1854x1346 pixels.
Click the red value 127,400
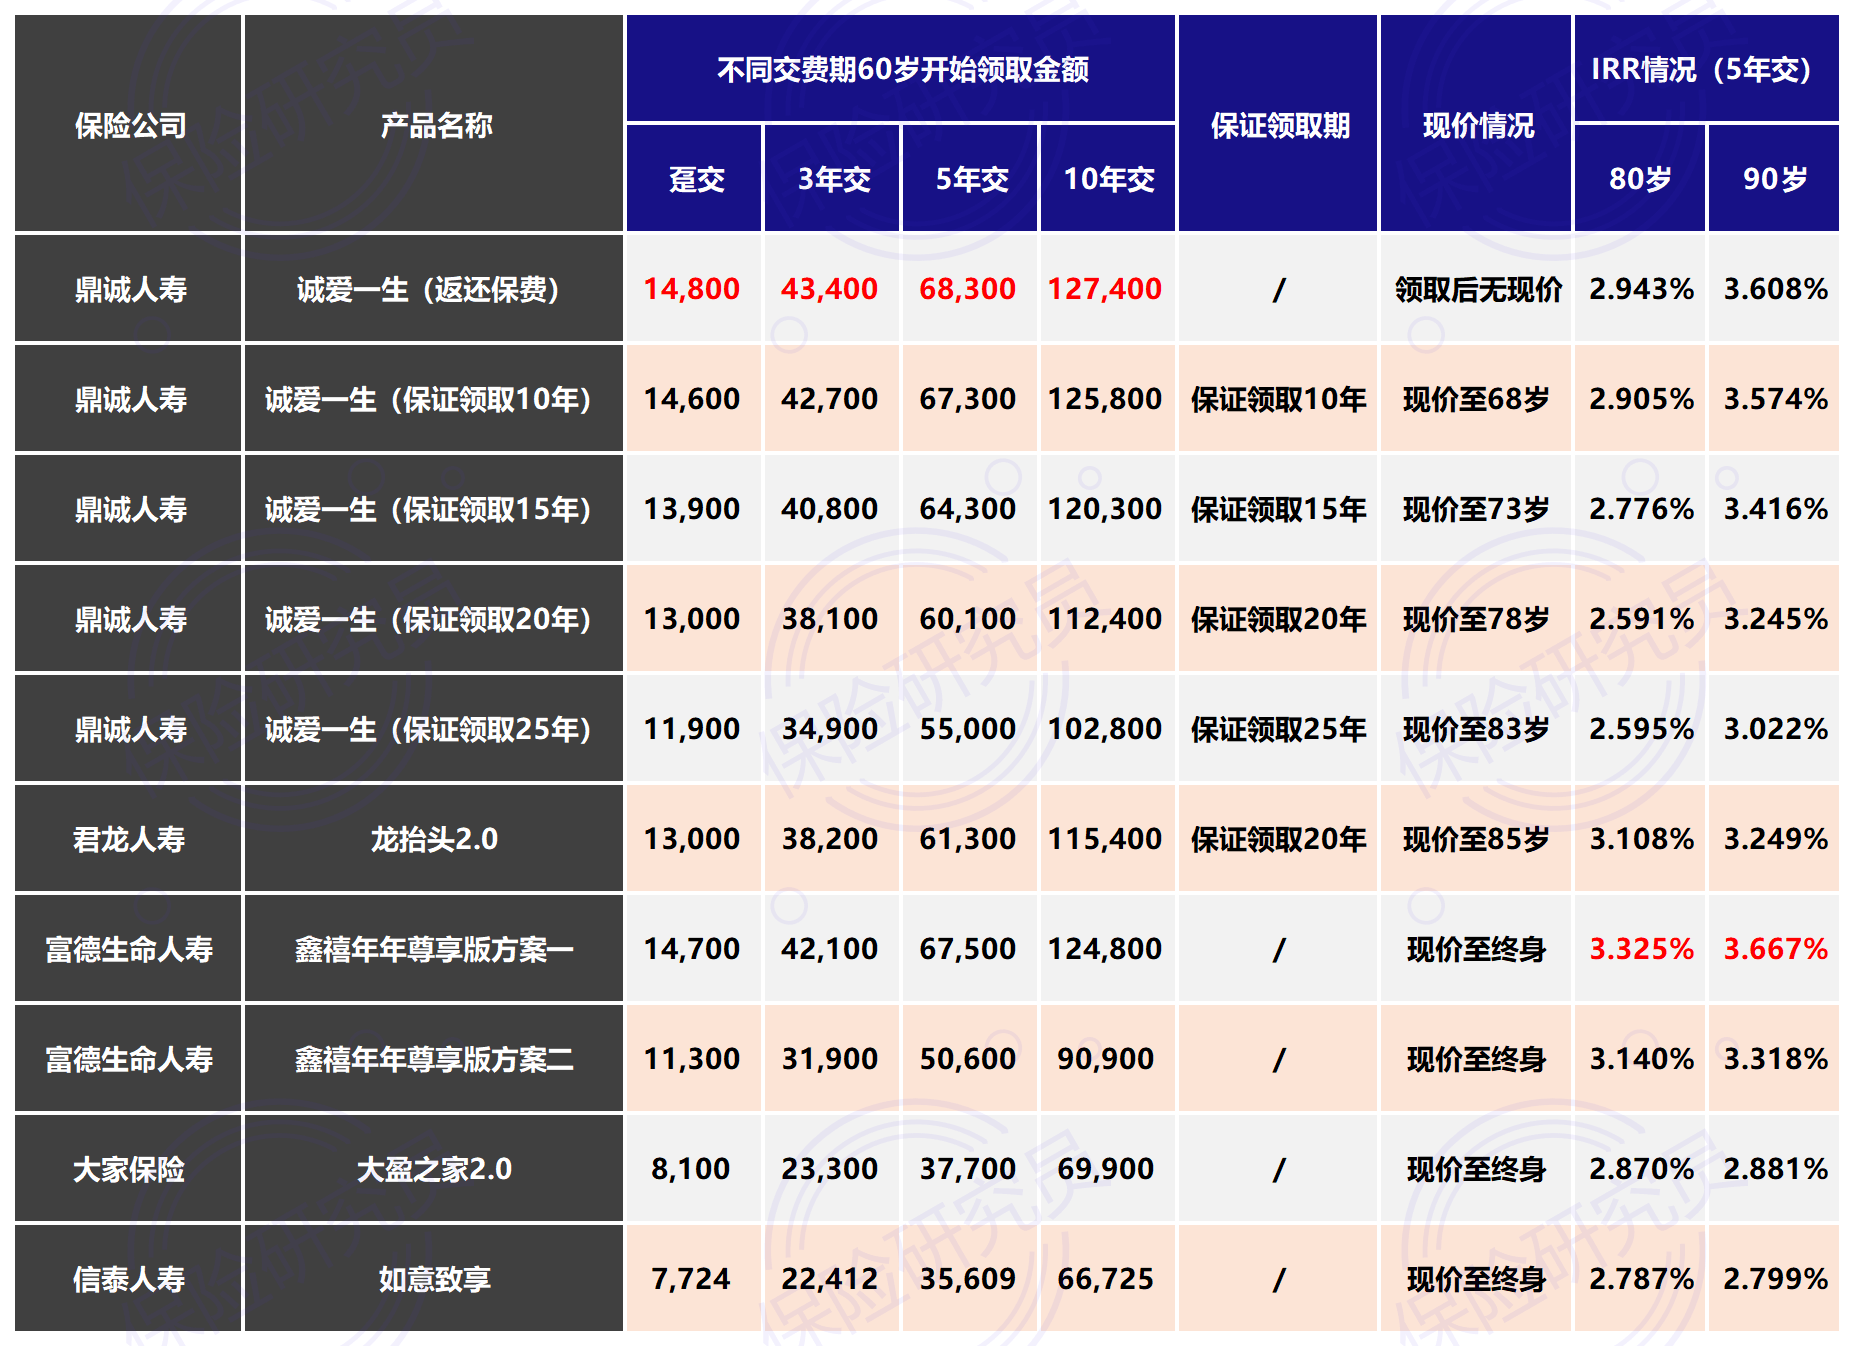(1106, 289)
